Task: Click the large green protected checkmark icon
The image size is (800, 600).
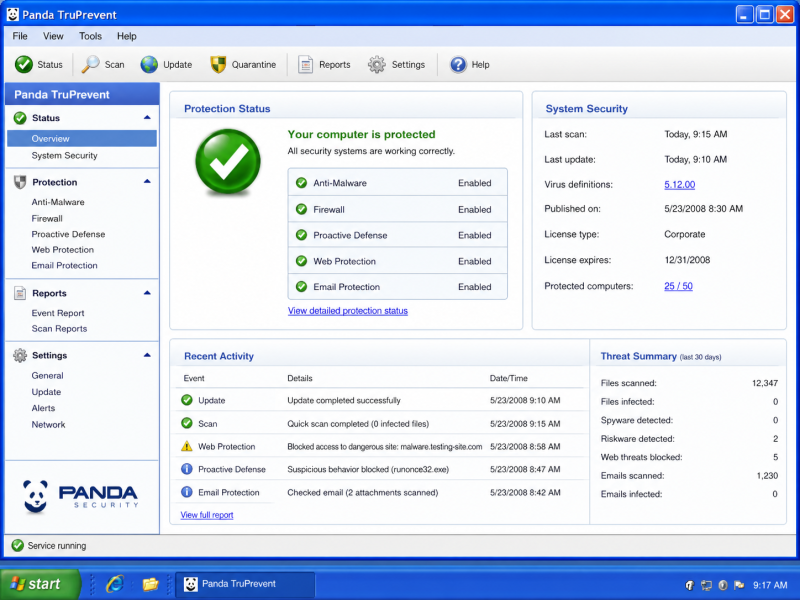Action: (228, 161)
